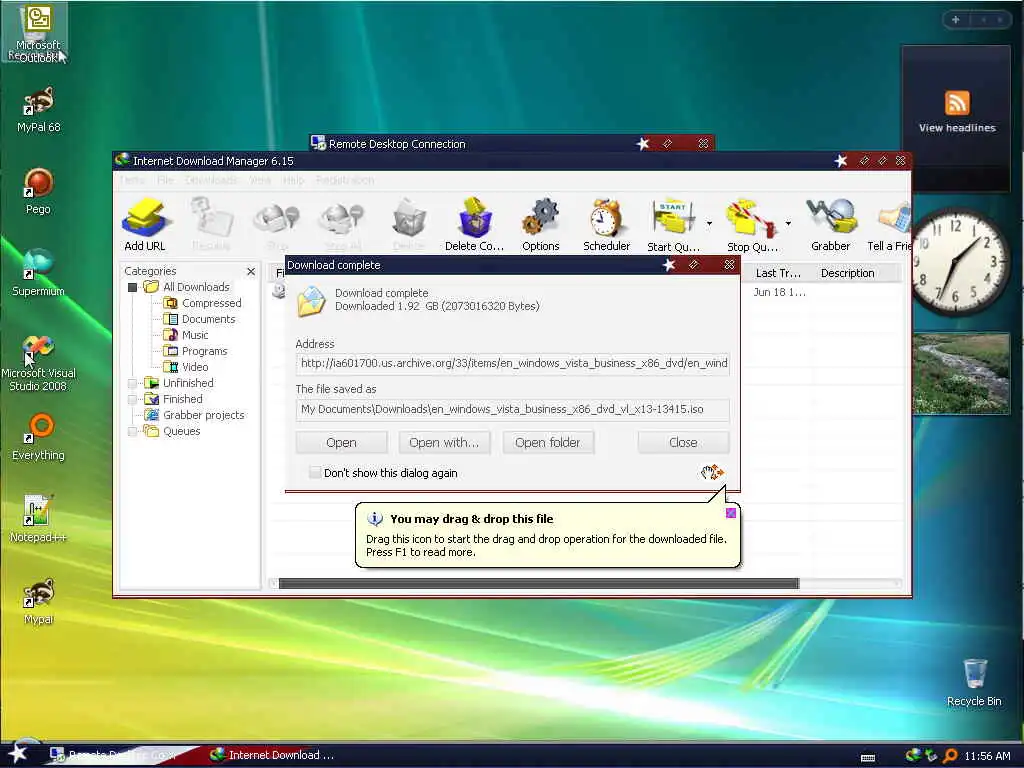This screenshot has height=768, width=1024.
Task: Click the Last Try column header
Action: click(x=777, y=273)
